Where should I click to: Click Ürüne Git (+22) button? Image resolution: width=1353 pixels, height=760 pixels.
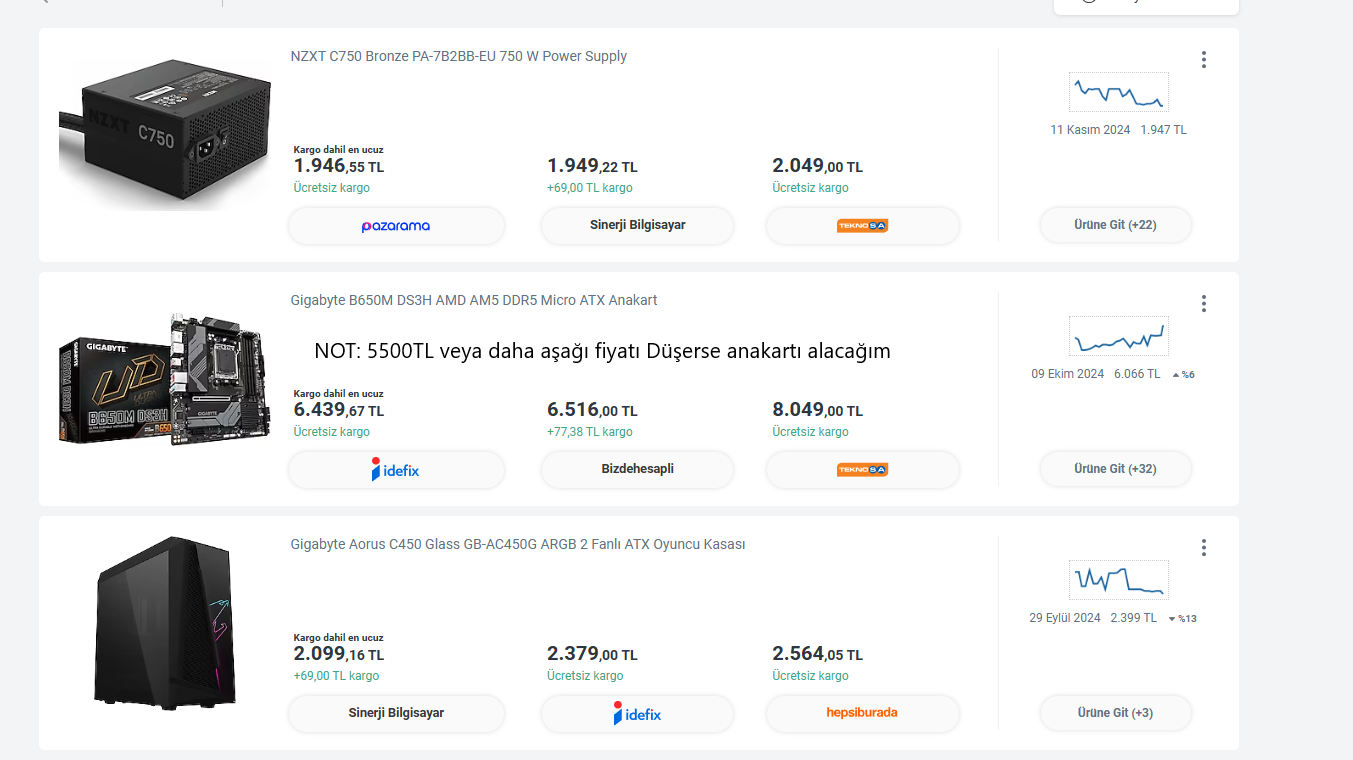pos(1115,225)
